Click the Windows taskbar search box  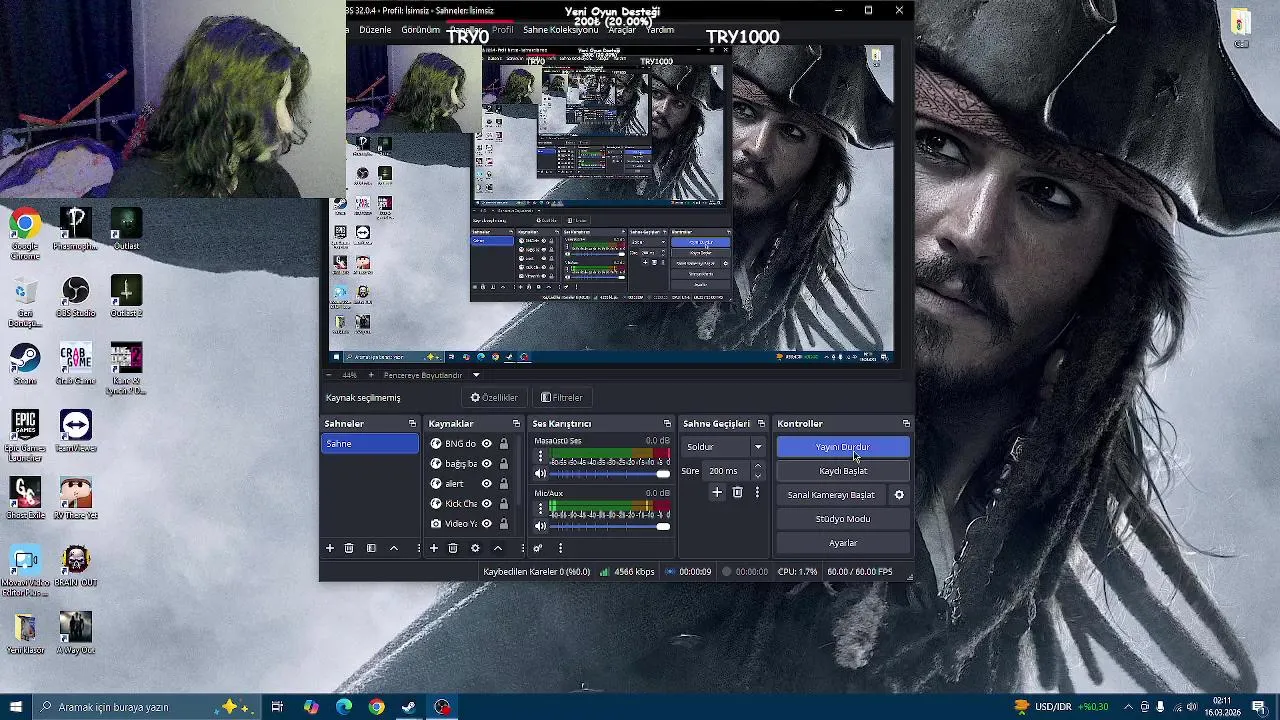coord(148,707)
